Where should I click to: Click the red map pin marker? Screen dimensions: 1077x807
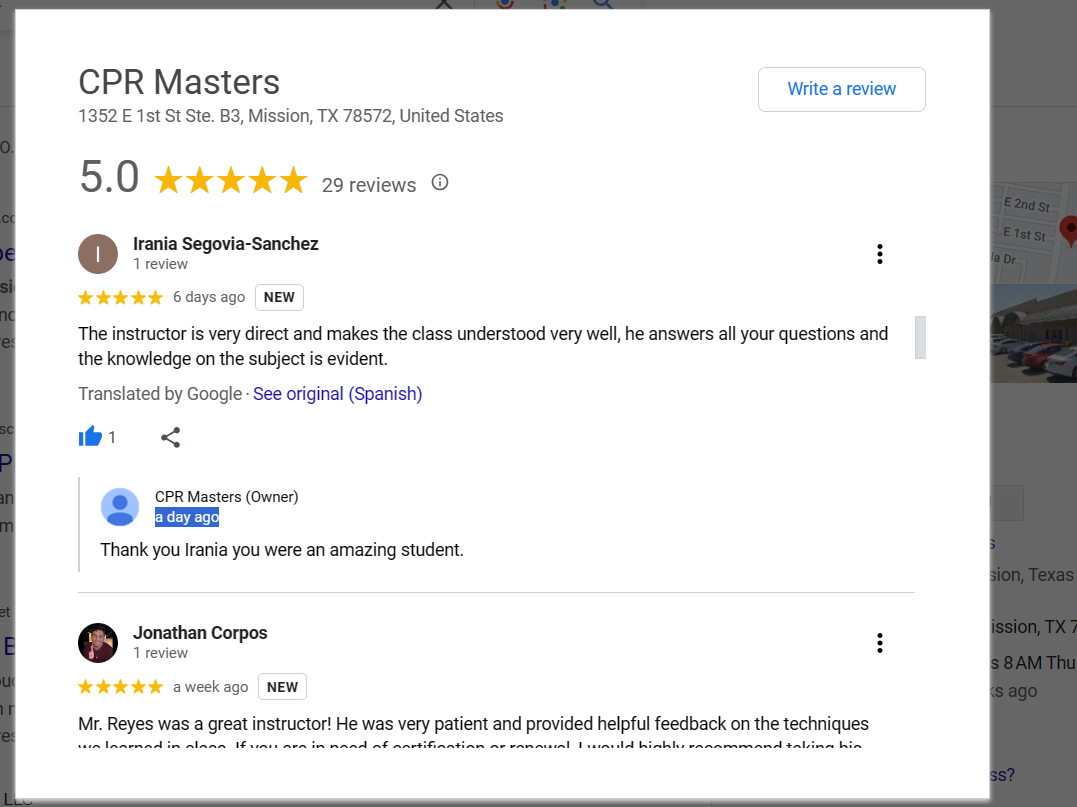pos(1068,229)
